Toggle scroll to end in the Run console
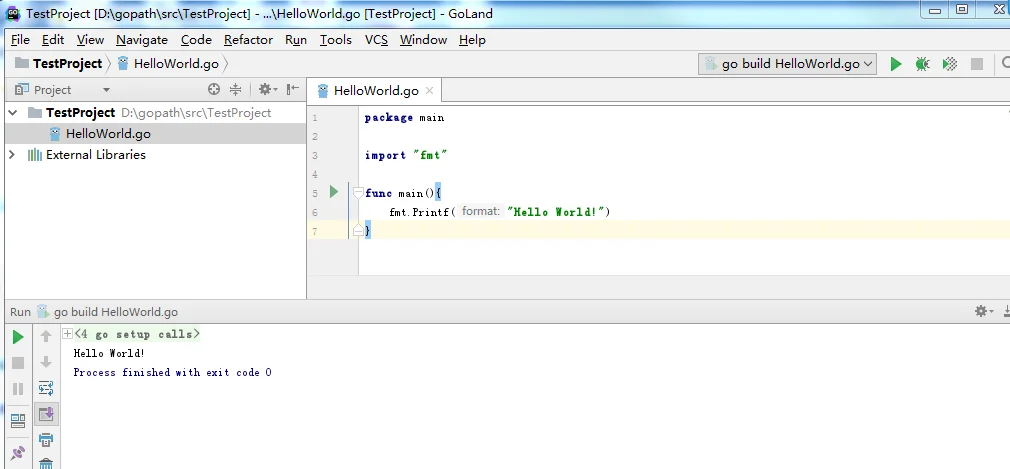Viewport: 1010px width, 469px height. coord(46,413)
